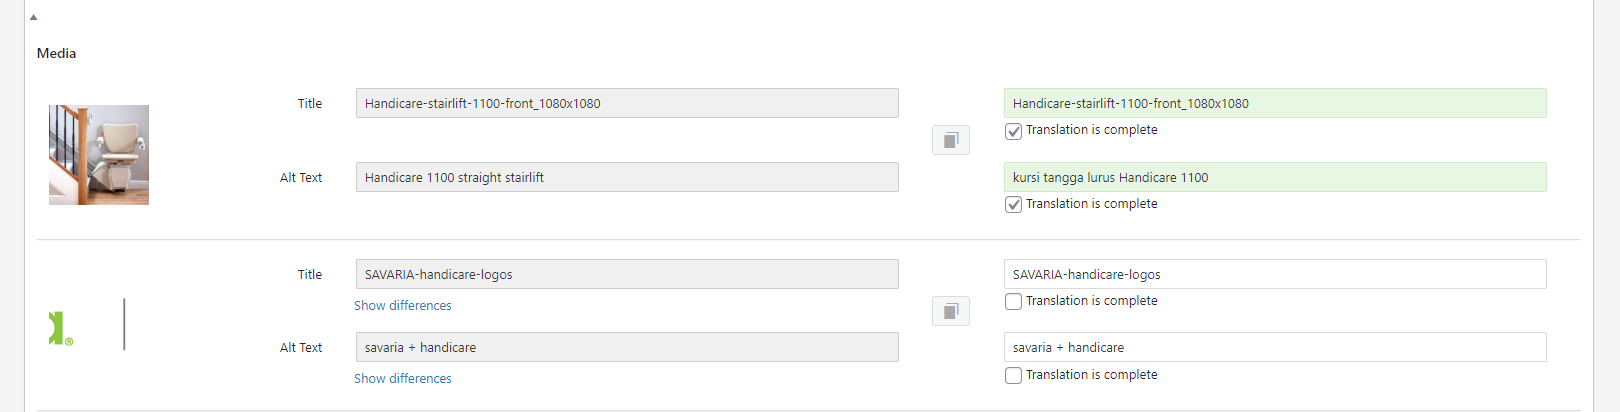The image size is (1620, 412).
Task: Copy original for Handicare stairlift media row
Action: coord(951,140)
